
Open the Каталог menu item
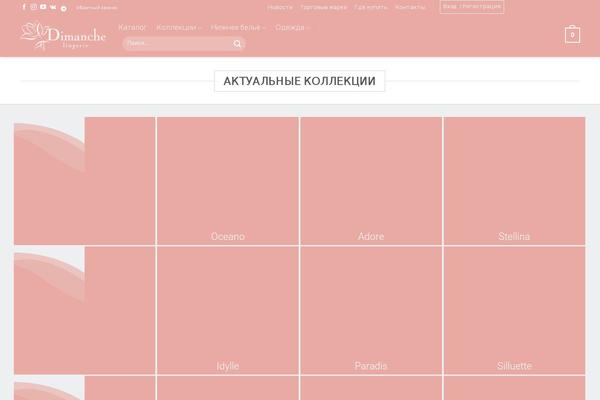[132, 28]
